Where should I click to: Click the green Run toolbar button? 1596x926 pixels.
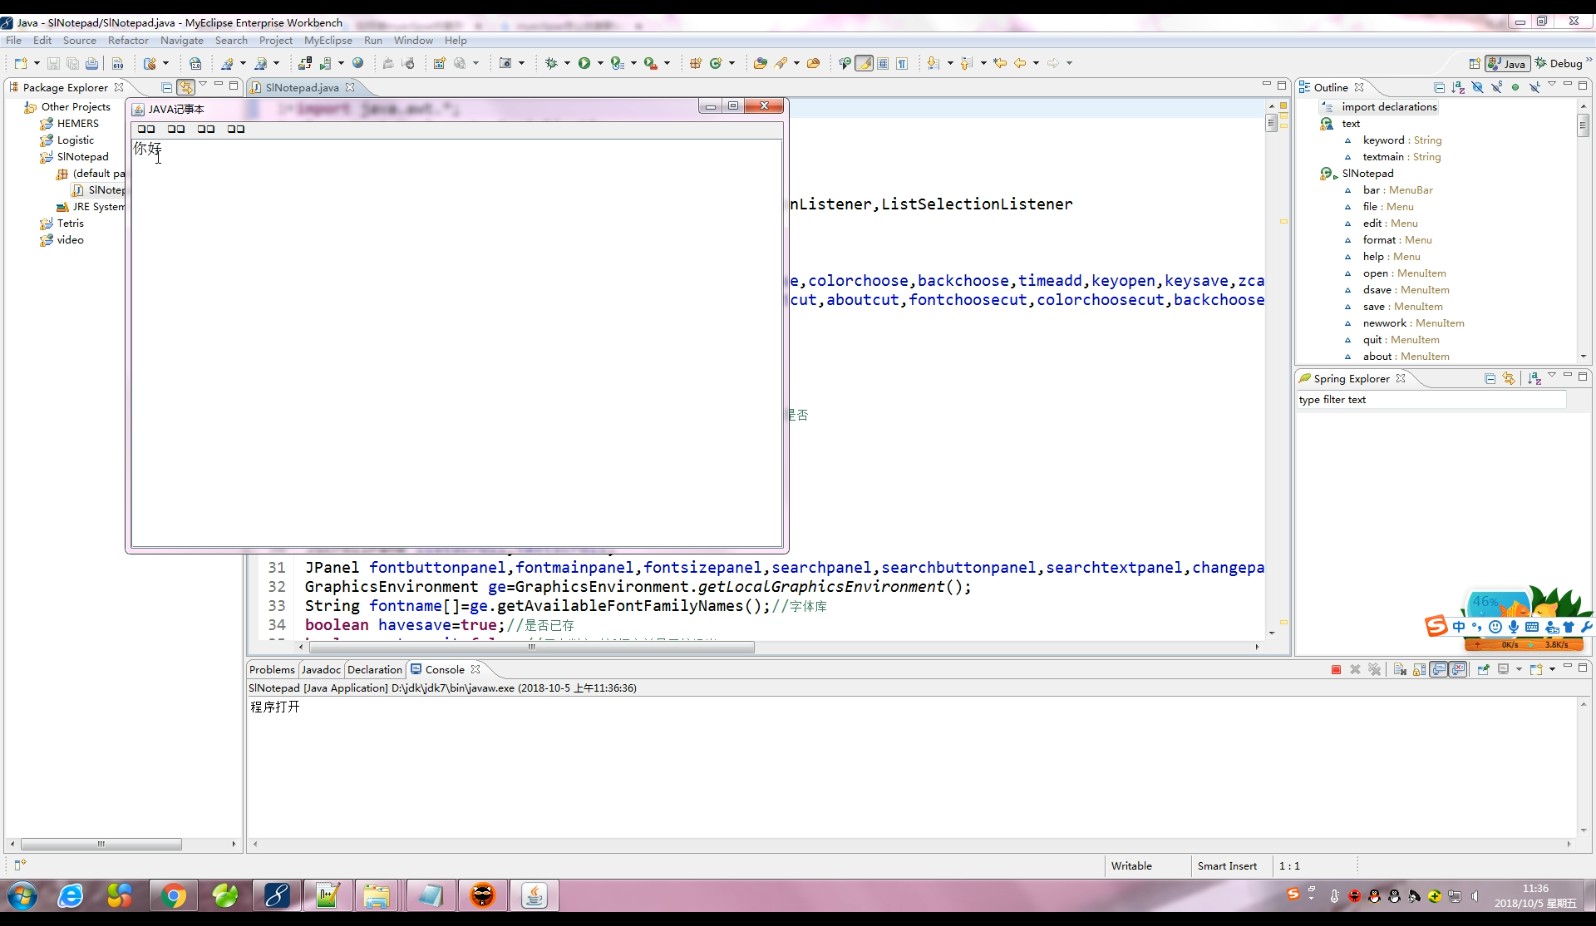[x=584, y=63]
